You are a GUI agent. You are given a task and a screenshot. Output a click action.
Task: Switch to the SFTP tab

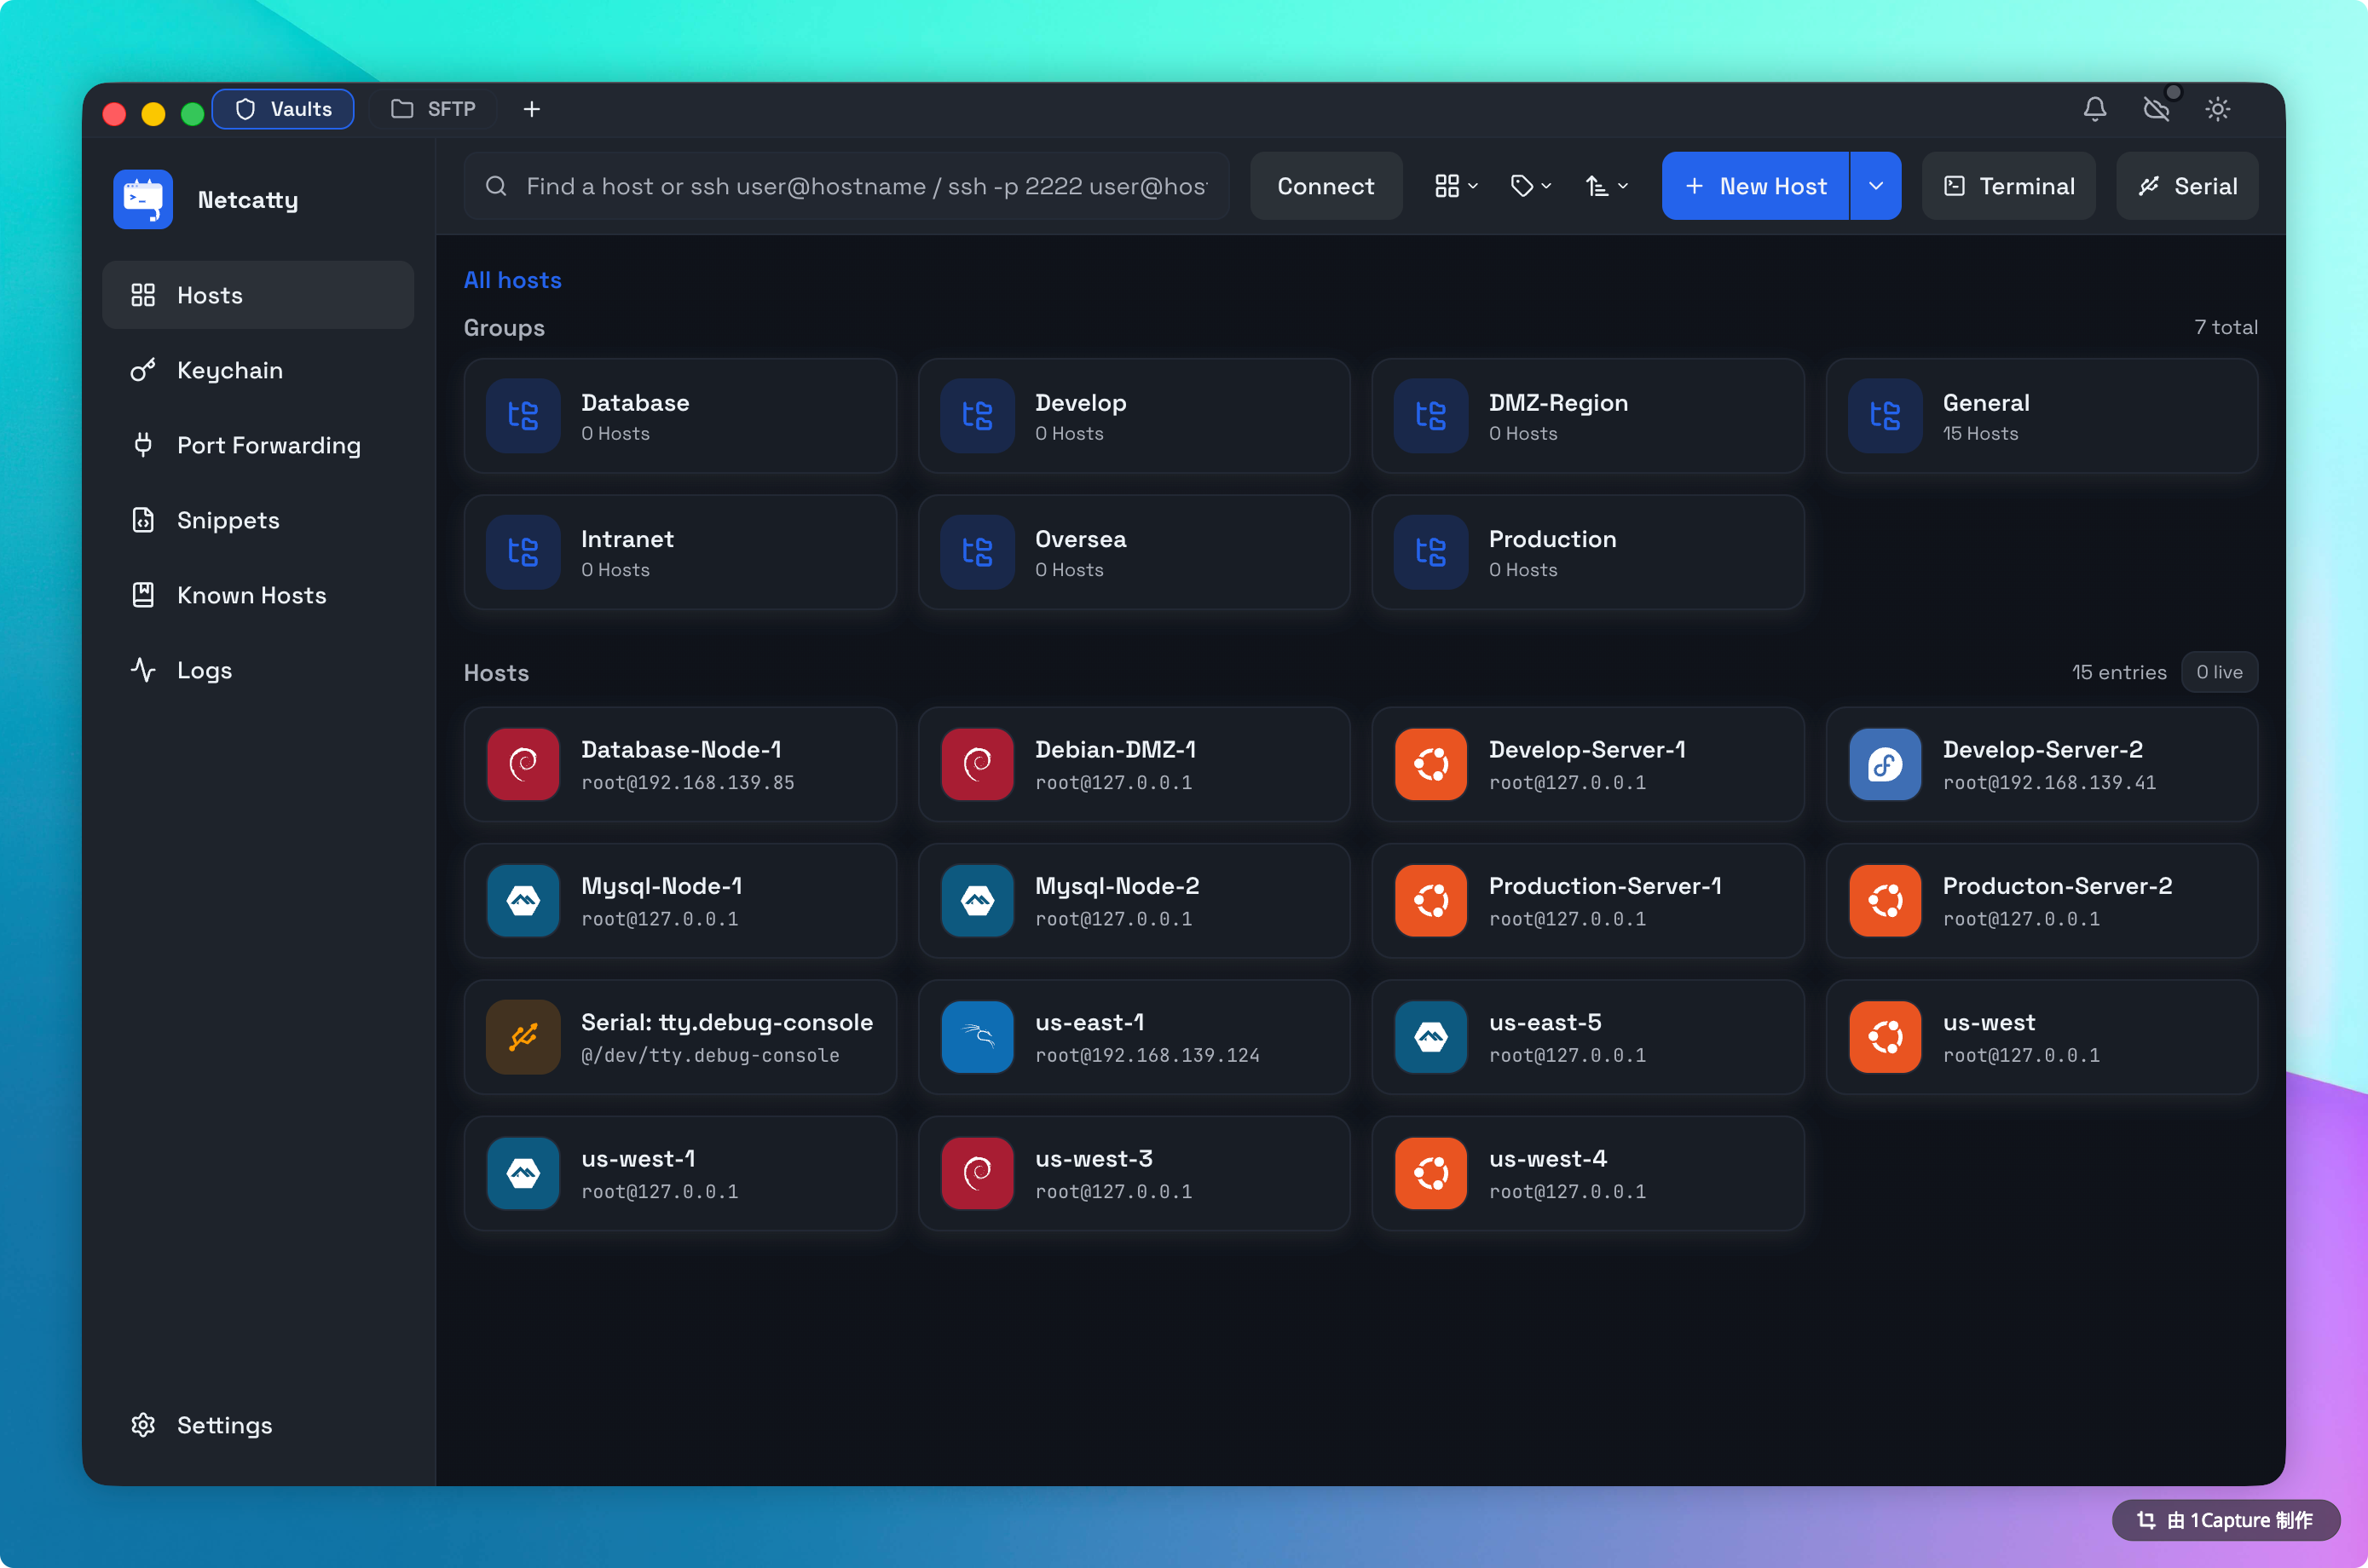434,109
